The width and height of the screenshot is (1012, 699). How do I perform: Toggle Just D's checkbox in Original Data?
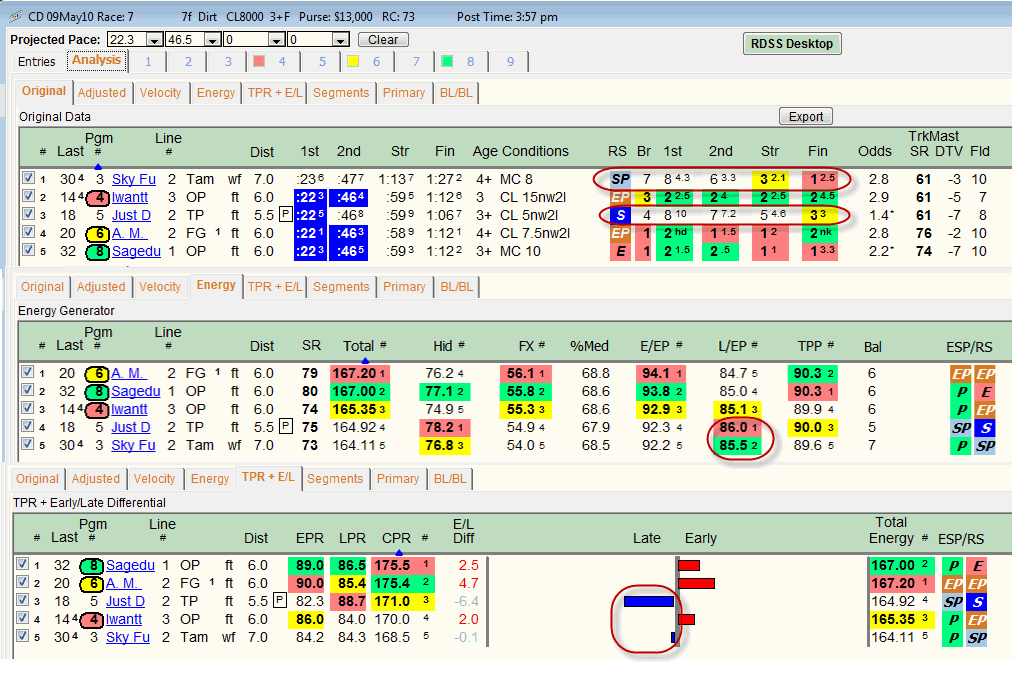coord(28,214)
